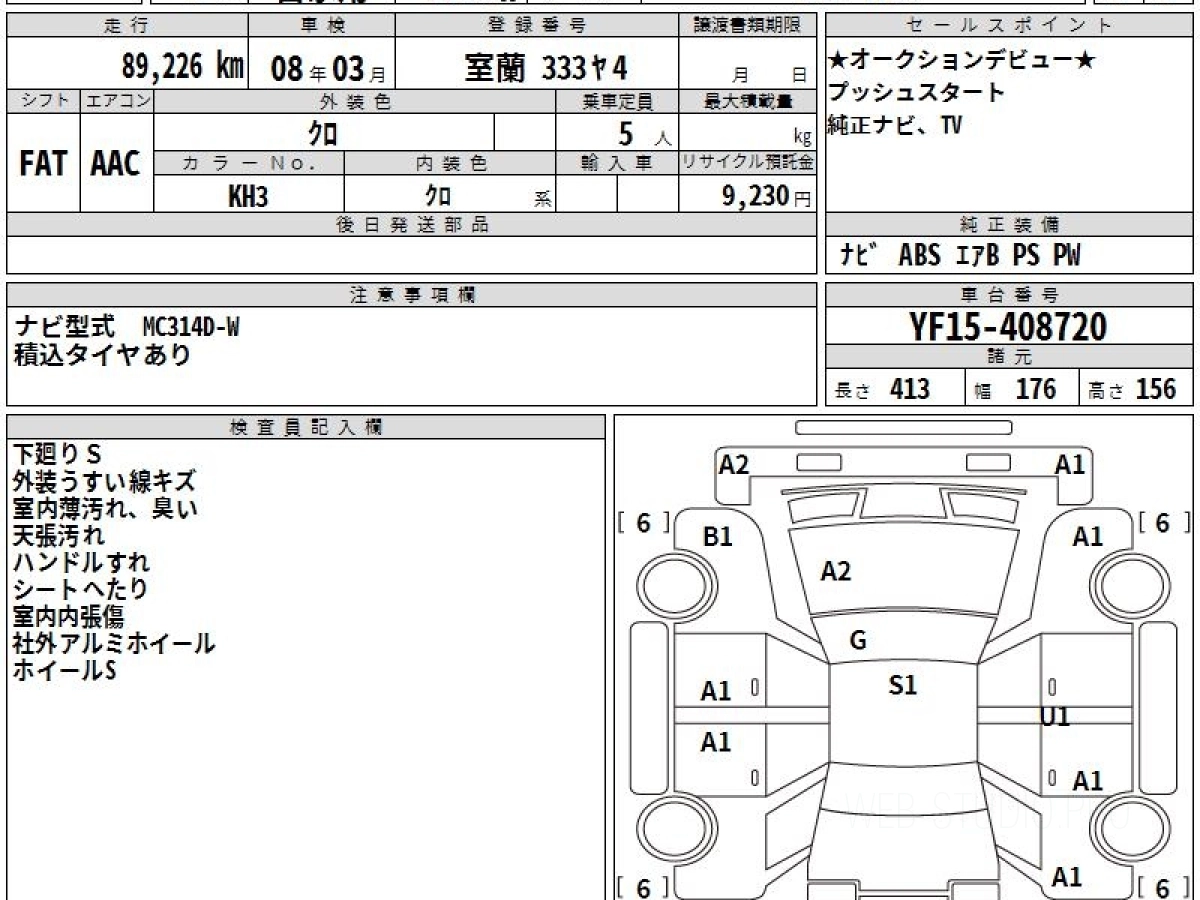Click the 天張汚れ note
Image resolution: width=1200 pixels, height=900 pixels.
(59, 536)
